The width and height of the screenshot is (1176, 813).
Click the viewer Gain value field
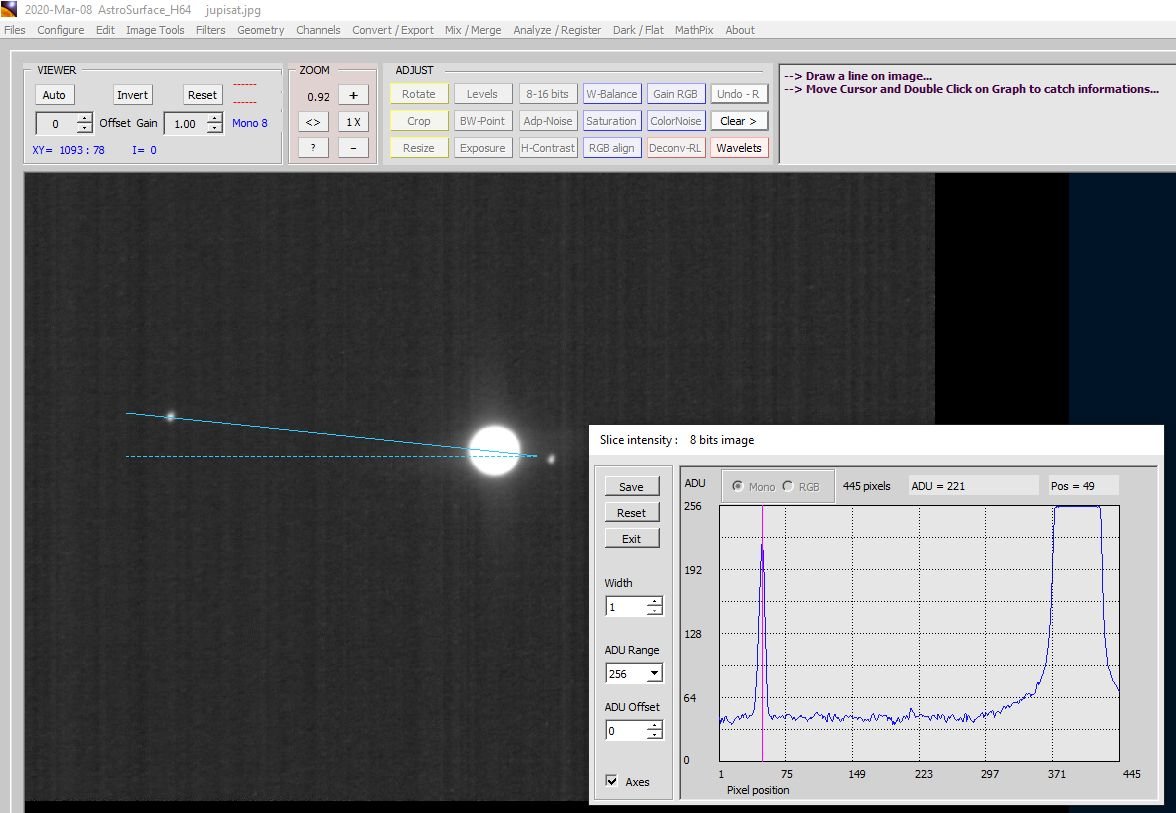click(x=184, y=124)
